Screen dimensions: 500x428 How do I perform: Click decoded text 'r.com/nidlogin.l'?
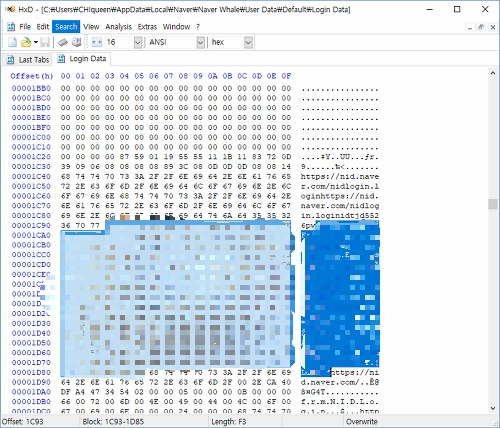coord(340,186)
